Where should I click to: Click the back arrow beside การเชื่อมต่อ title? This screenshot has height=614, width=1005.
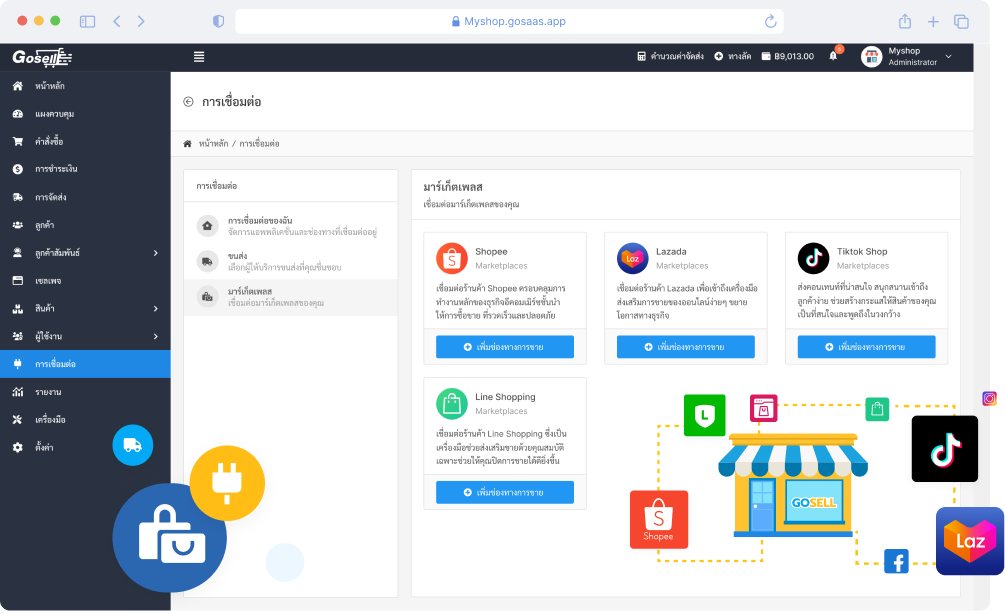(x=188, y=102)
